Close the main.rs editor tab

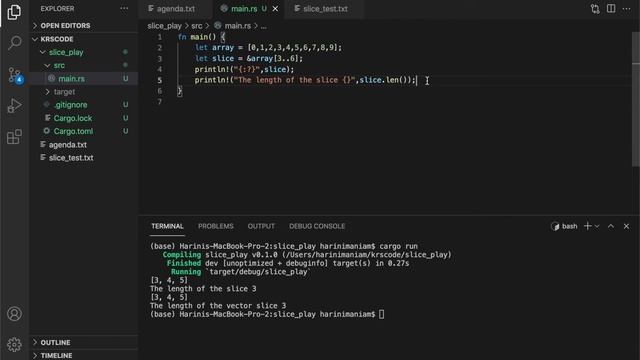(x=276, y=9)
